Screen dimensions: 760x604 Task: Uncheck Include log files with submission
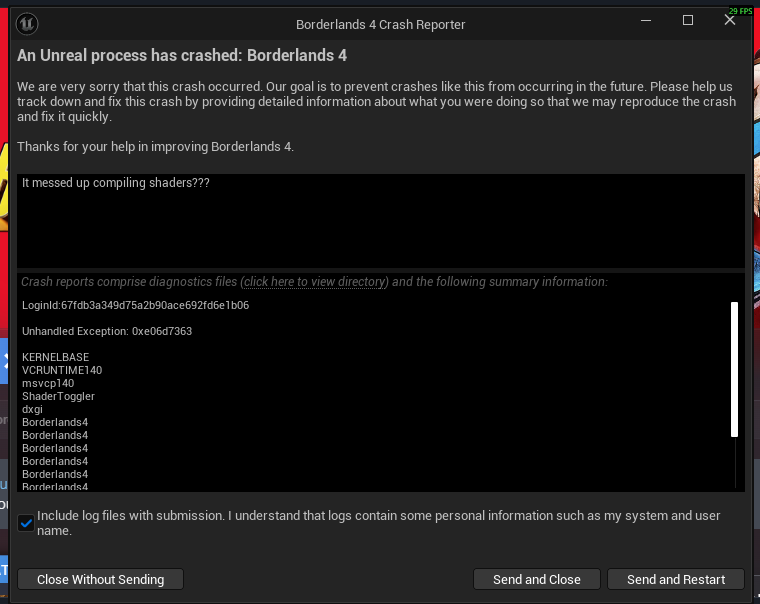pyautogui.click(x=26, y=523)
